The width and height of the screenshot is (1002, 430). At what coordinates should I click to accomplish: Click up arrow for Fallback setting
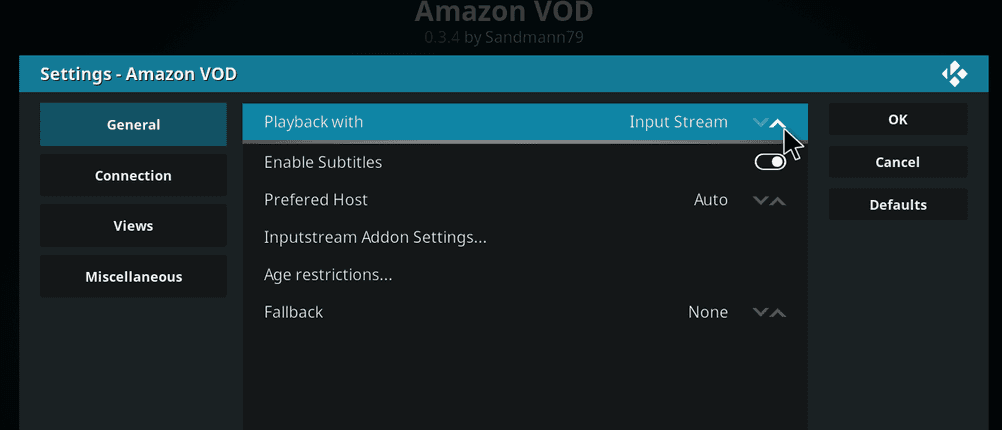(x=779, y=312)
